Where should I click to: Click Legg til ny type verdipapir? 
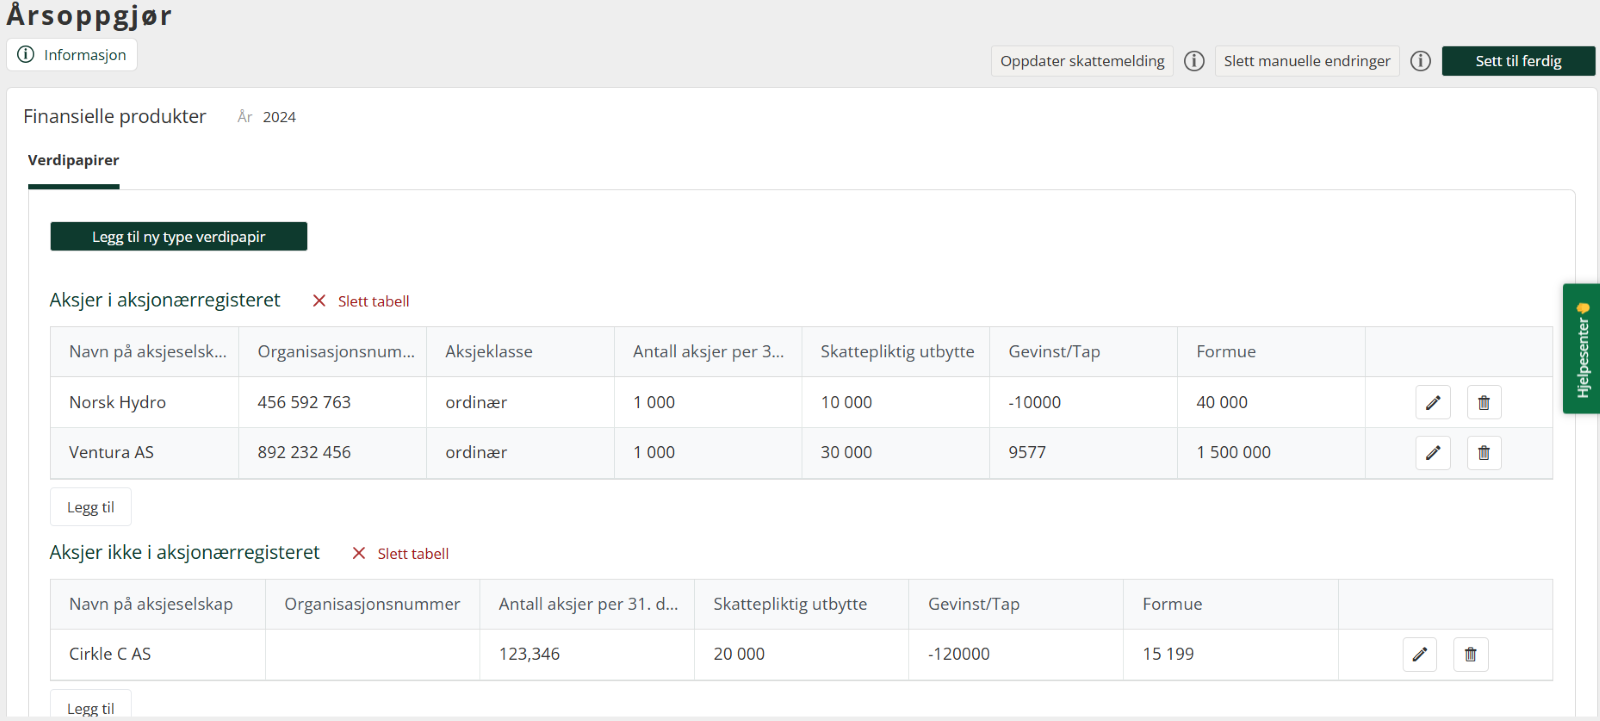coord(179,237)
